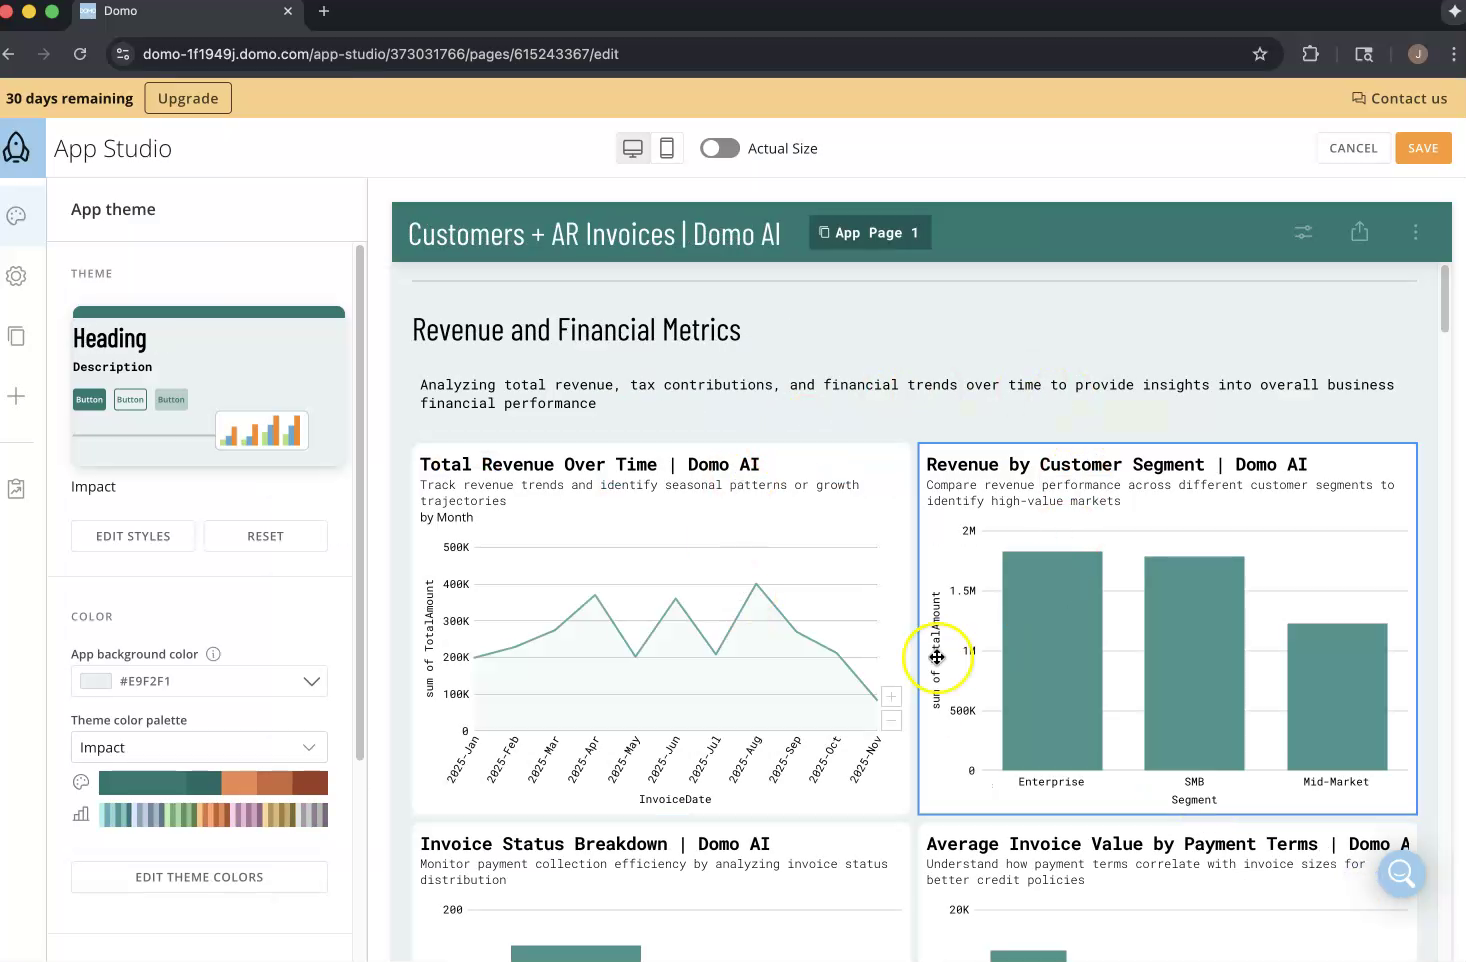
Task: Click the Upgrade button
Action: click(188, 98)
